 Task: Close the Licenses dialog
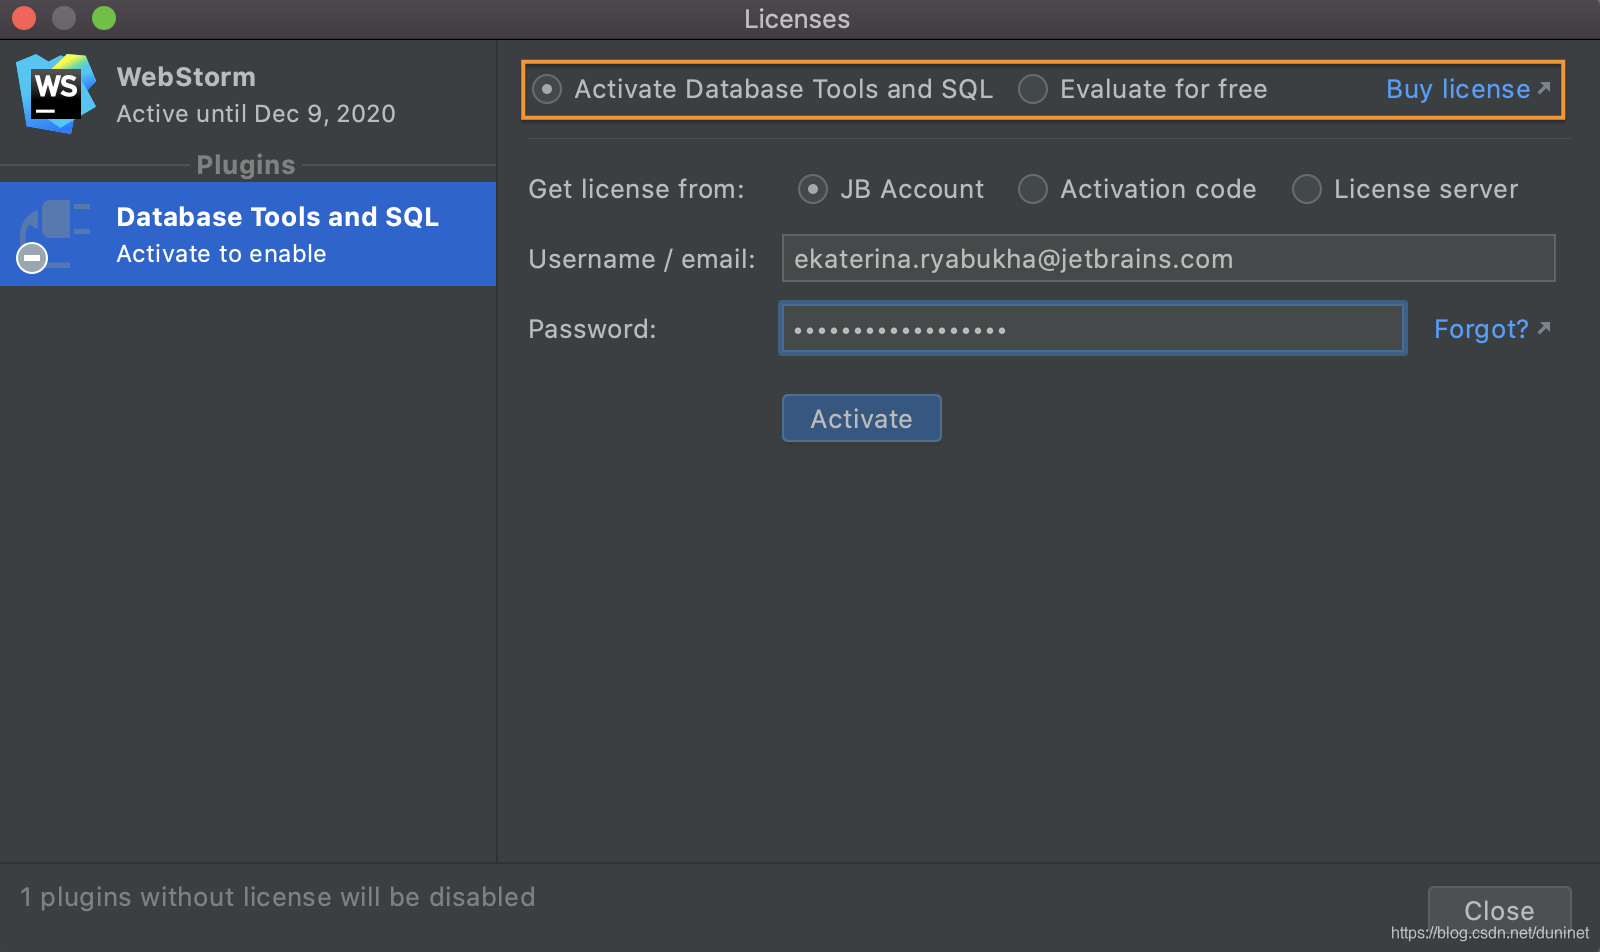tap(1498, 910)
